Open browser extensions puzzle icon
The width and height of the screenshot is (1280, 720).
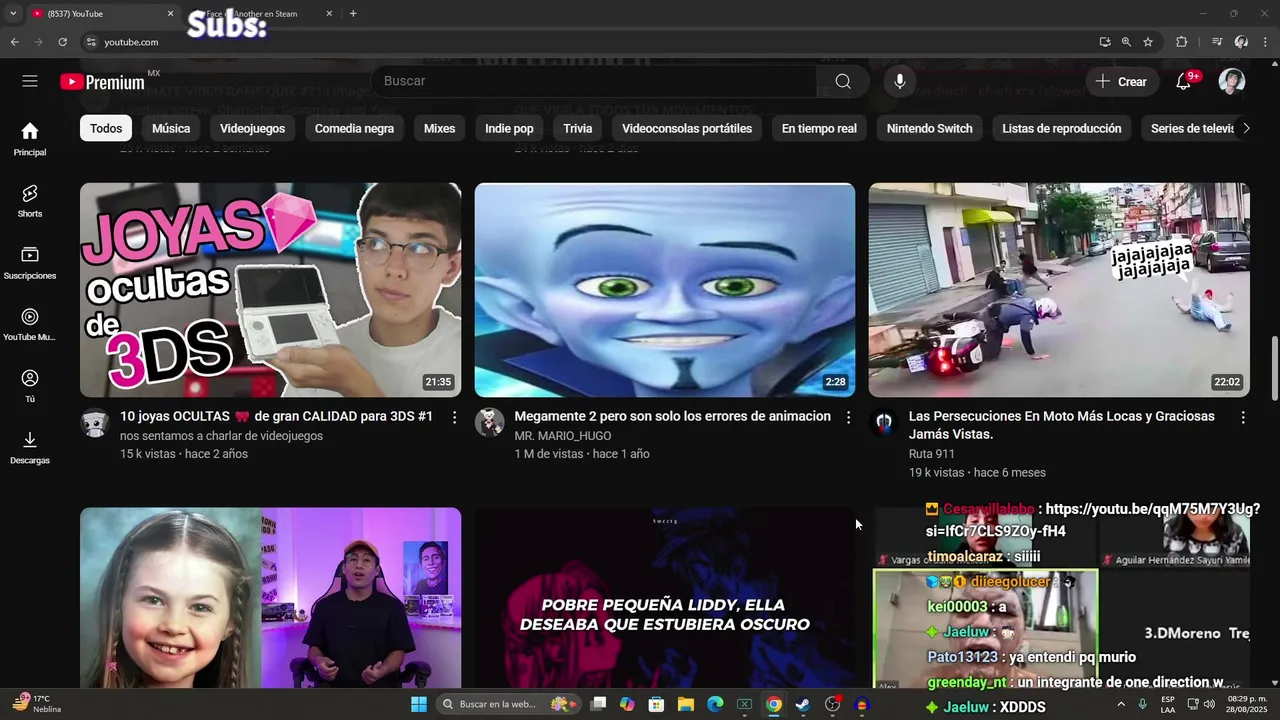pyautogui.click(x=1181, y=42)
